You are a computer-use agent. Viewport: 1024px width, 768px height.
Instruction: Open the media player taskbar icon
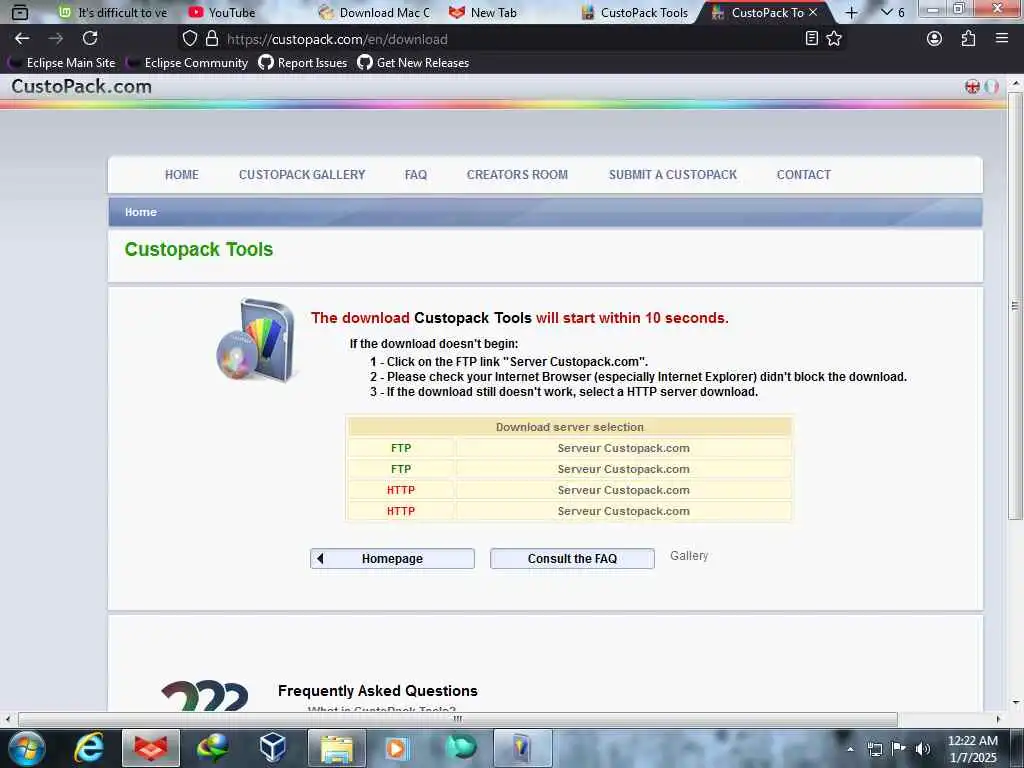[x=396, y=748]
